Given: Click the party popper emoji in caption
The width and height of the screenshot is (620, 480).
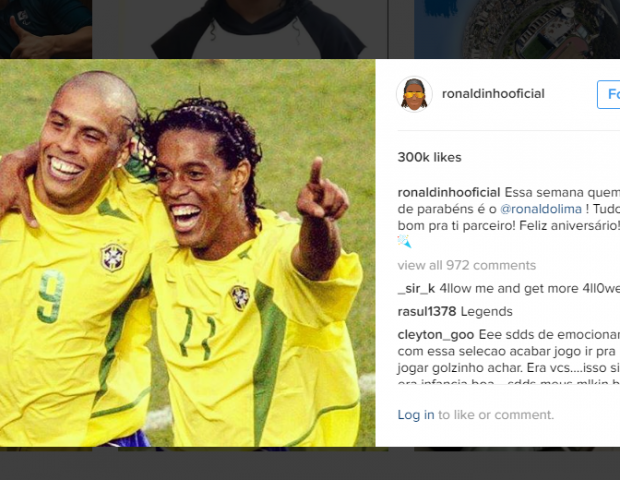Looking at the screenshot, I should (x=405, y=241).
